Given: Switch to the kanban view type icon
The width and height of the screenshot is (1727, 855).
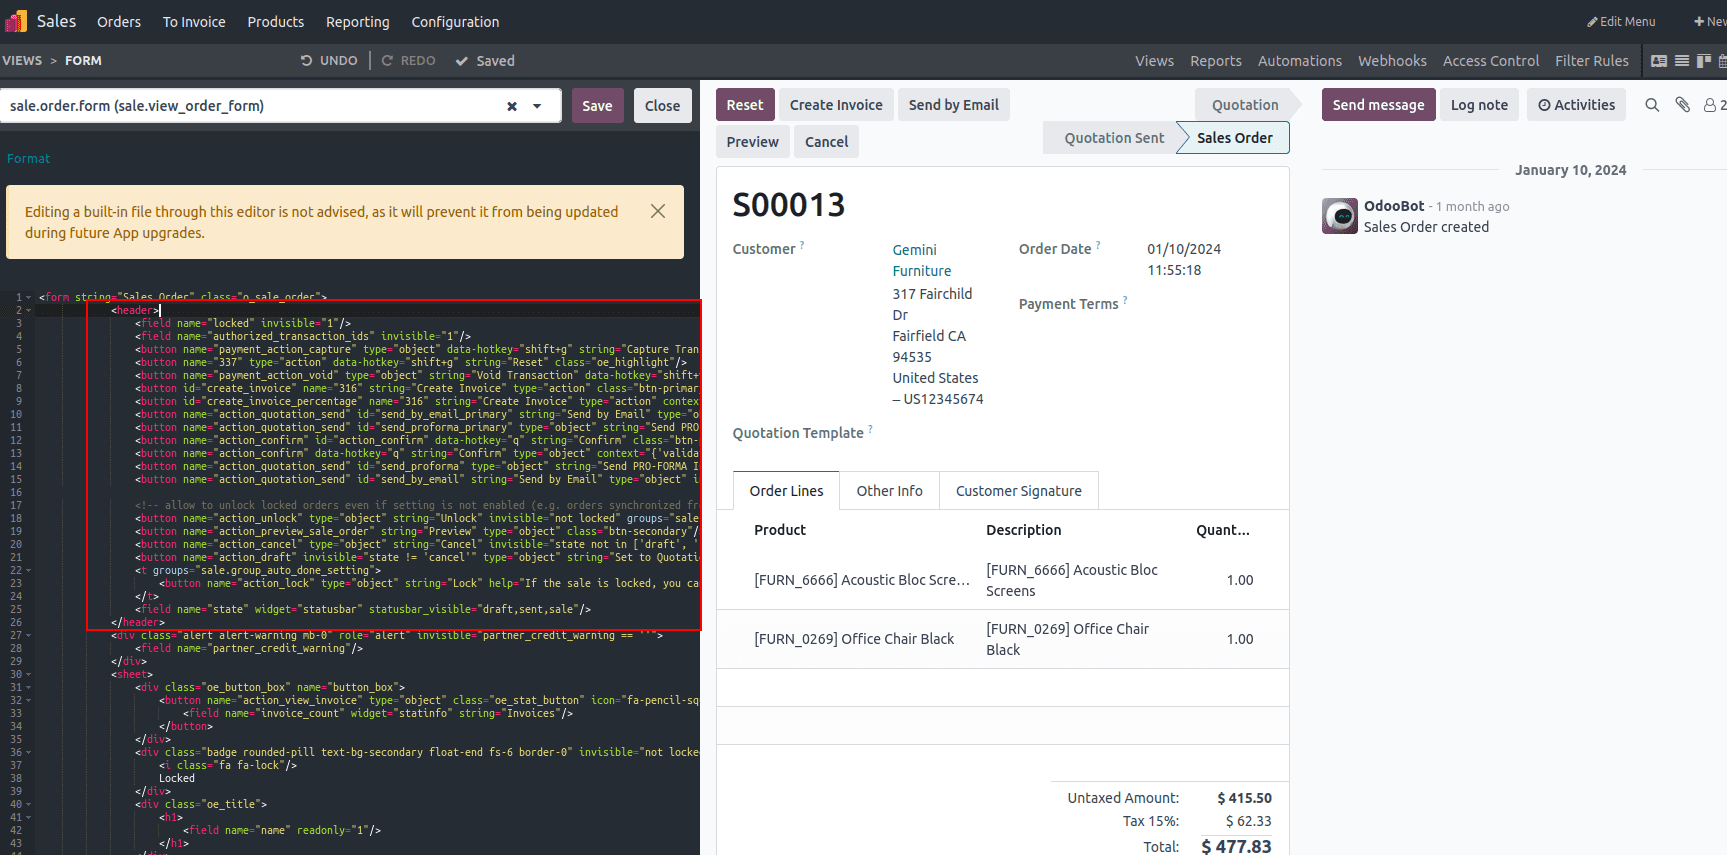Looking at the screenshot, I should coord(1704,61).
